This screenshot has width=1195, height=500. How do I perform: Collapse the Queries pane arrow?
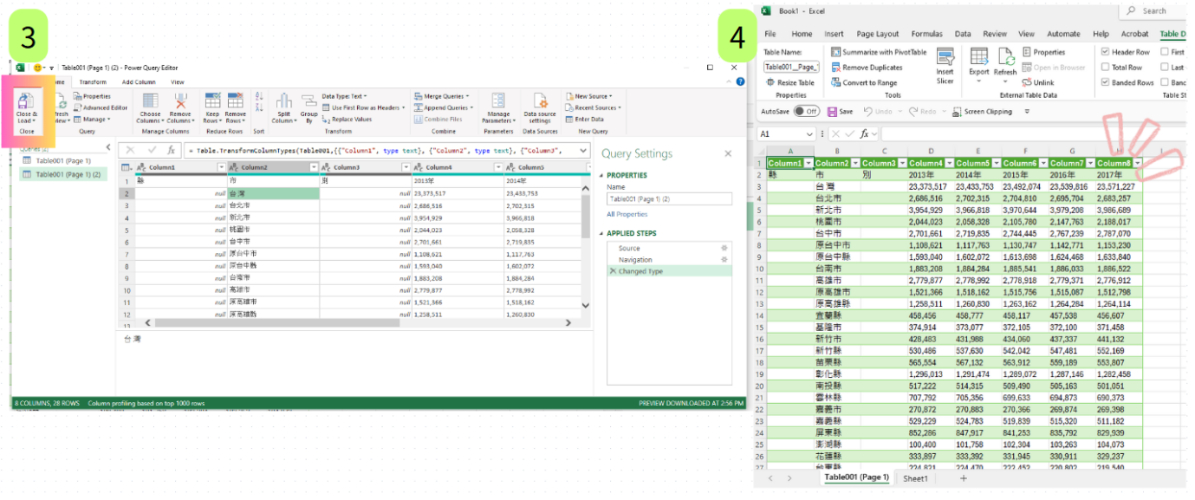tap(107, 148)
